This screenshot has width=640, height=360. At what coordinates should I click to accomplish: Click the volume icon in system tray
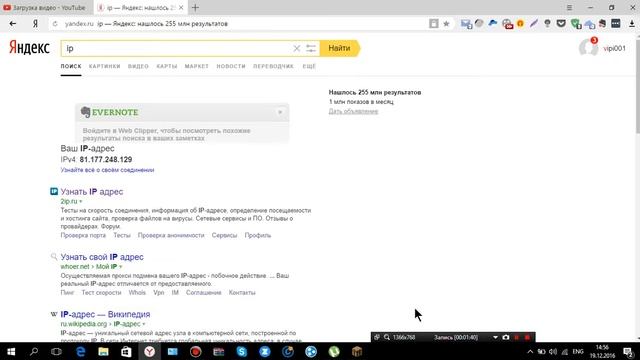(x=553, y=351)
